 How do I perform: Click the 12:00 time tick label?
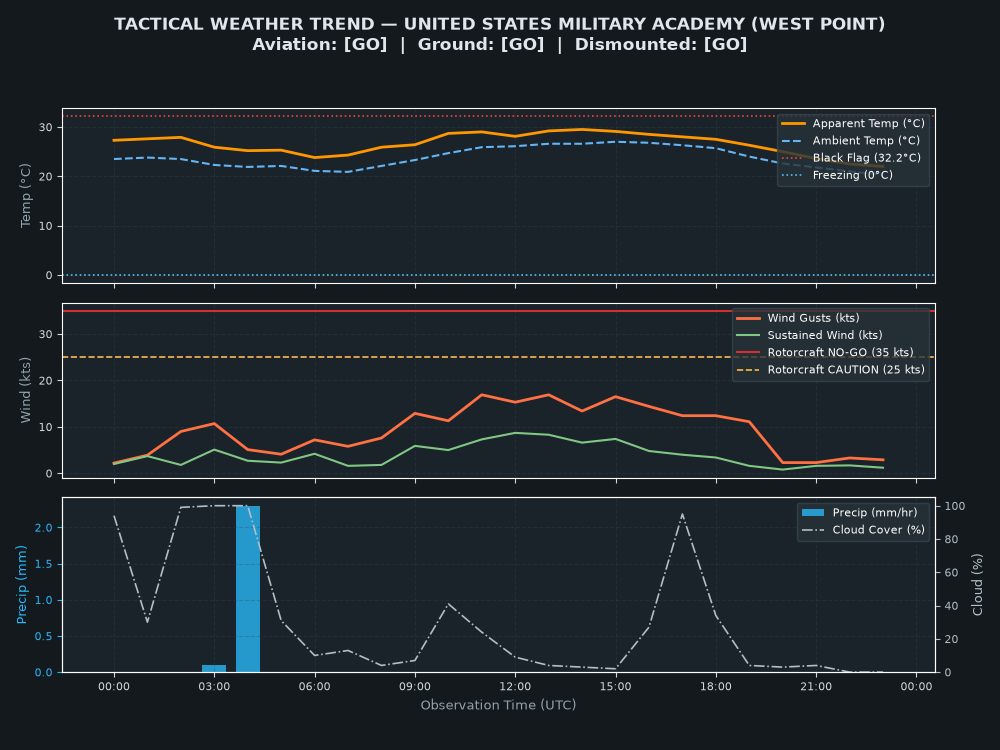pos(515,686)
